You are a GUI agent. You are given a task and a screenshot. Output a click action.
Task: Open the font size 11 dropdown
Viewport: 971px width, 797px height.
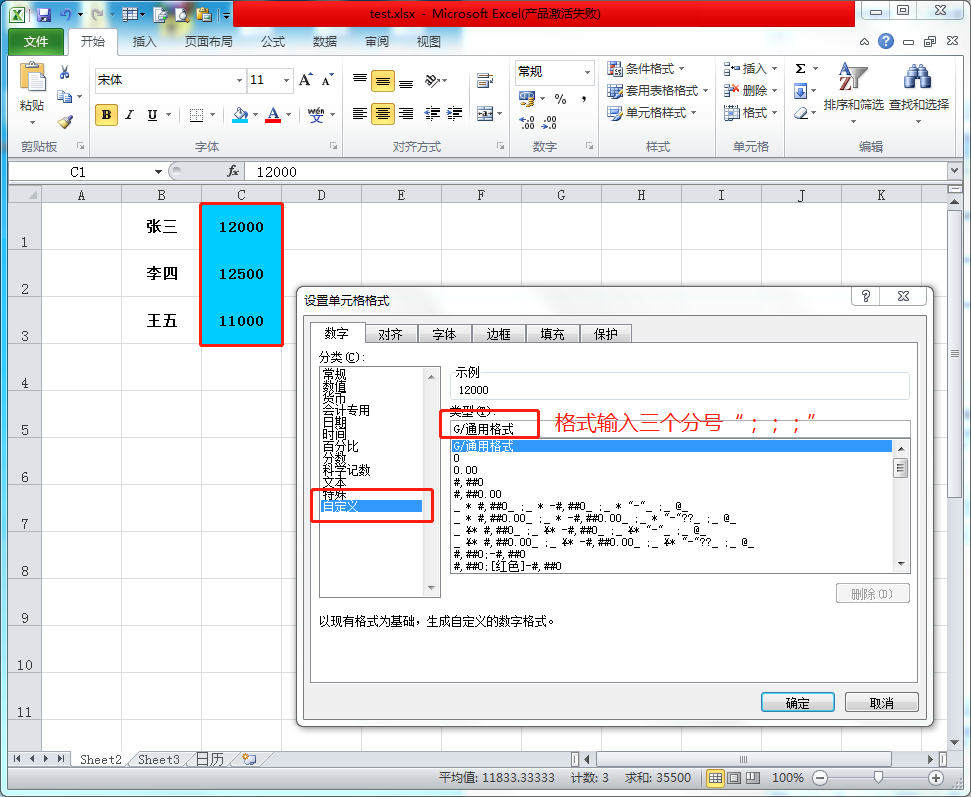pos(285,81)
